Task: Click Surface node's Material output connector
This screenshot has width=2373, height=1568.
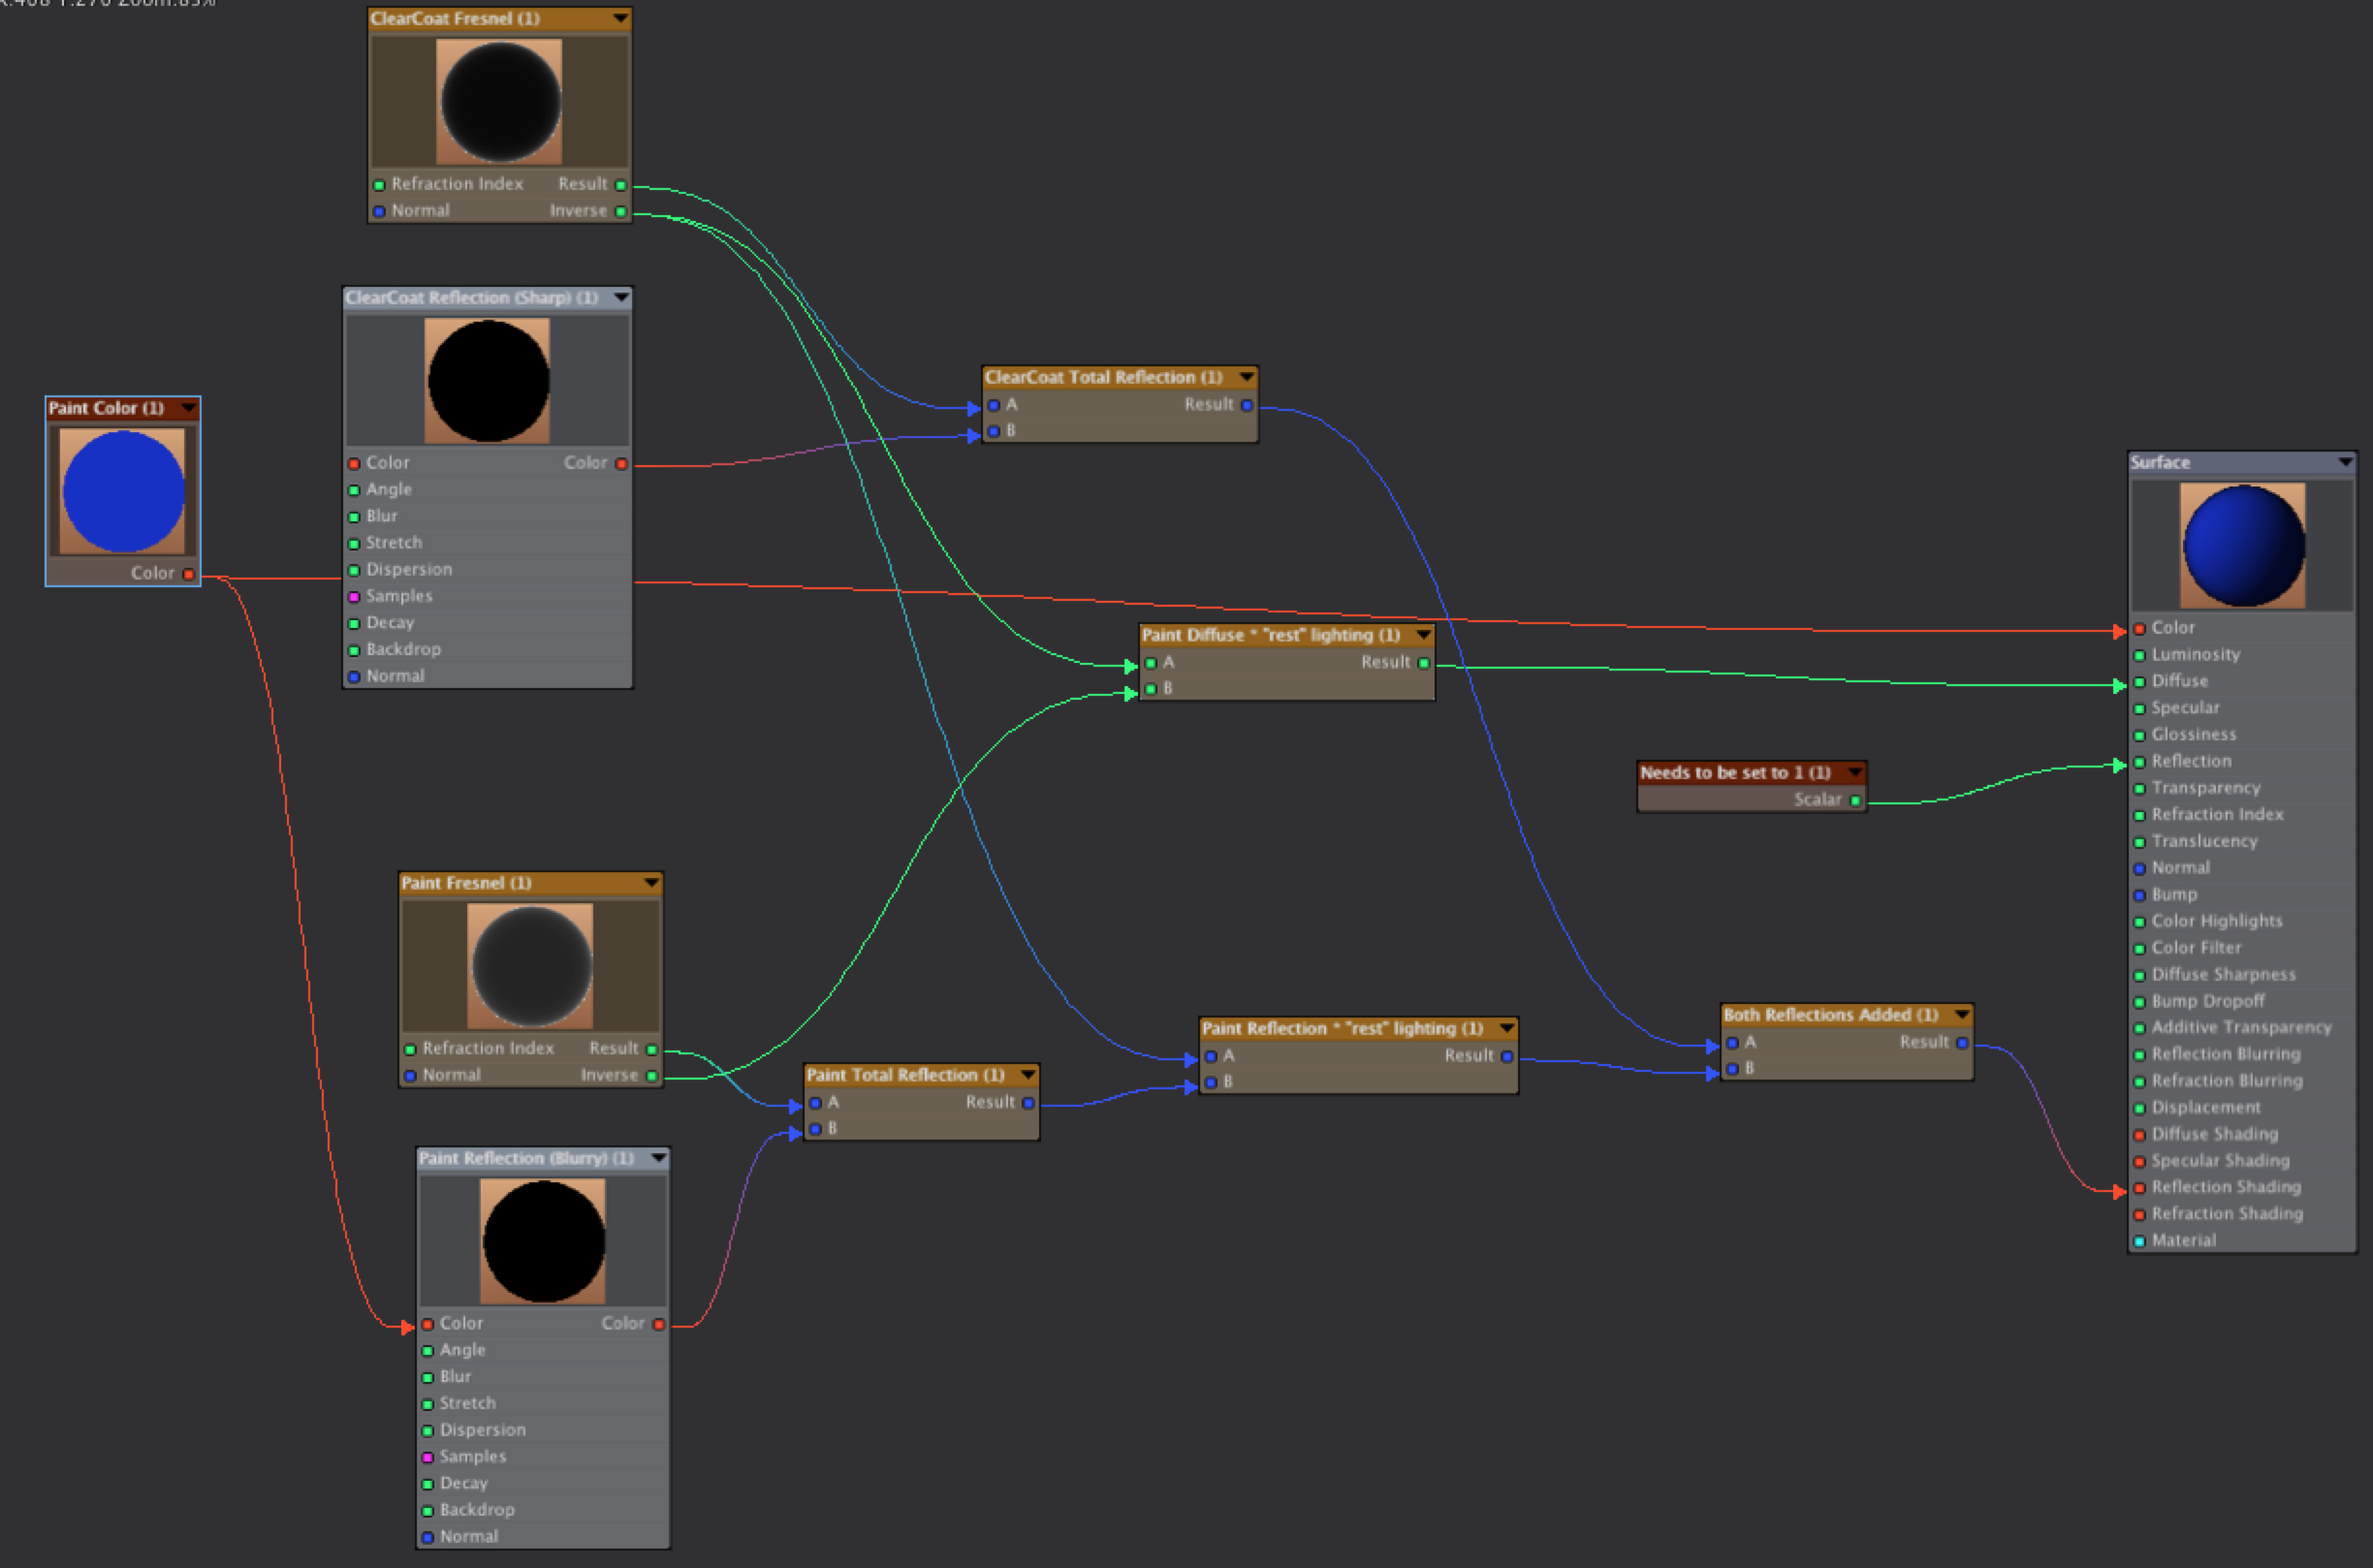Action: pyautogui.click(x=2139, y=1241)
